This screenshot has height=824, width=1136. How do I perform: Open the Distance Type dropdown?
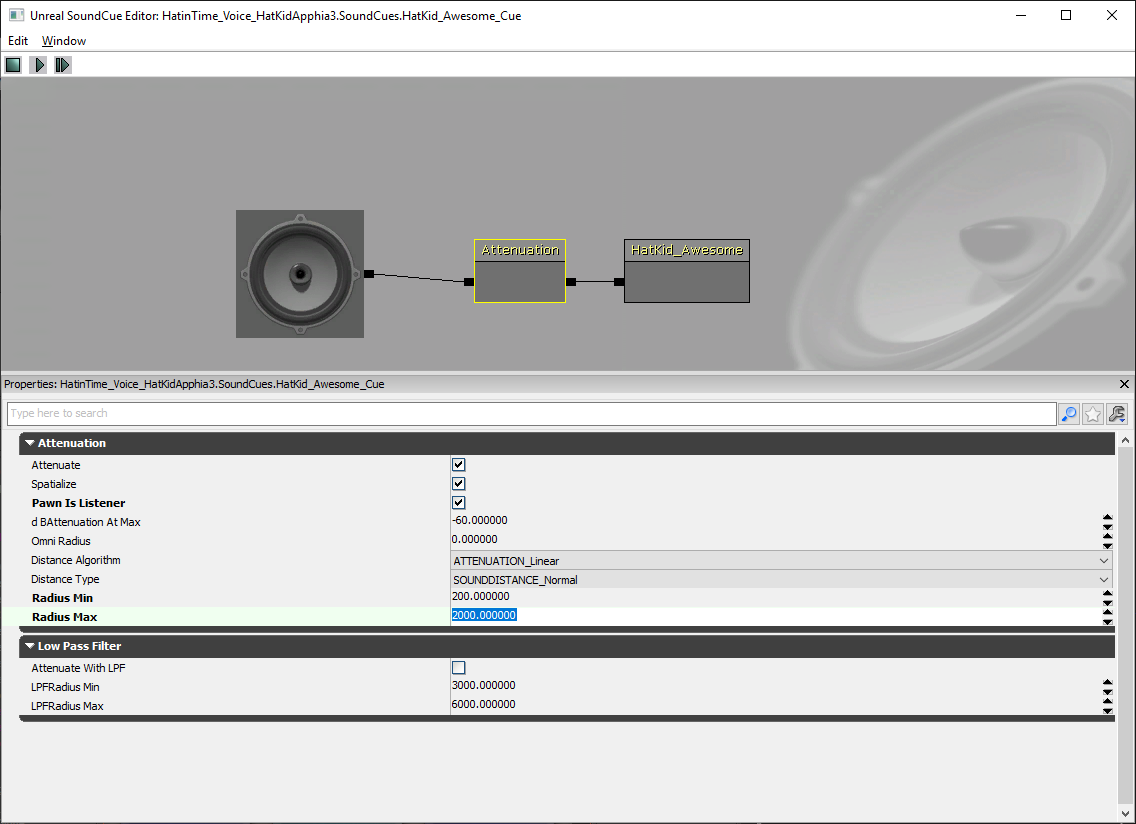pyautogui.click(x=781, y=580)
